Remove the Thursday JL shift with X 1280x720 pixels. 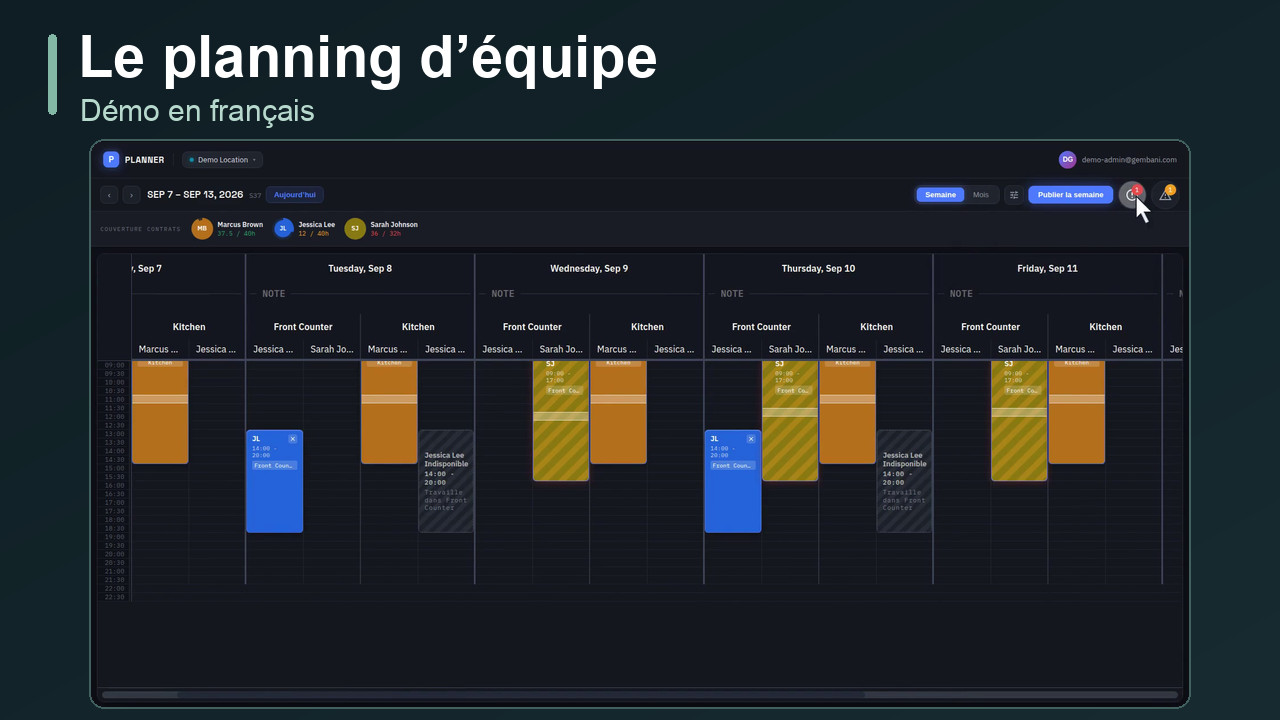(x=752, y=439)
